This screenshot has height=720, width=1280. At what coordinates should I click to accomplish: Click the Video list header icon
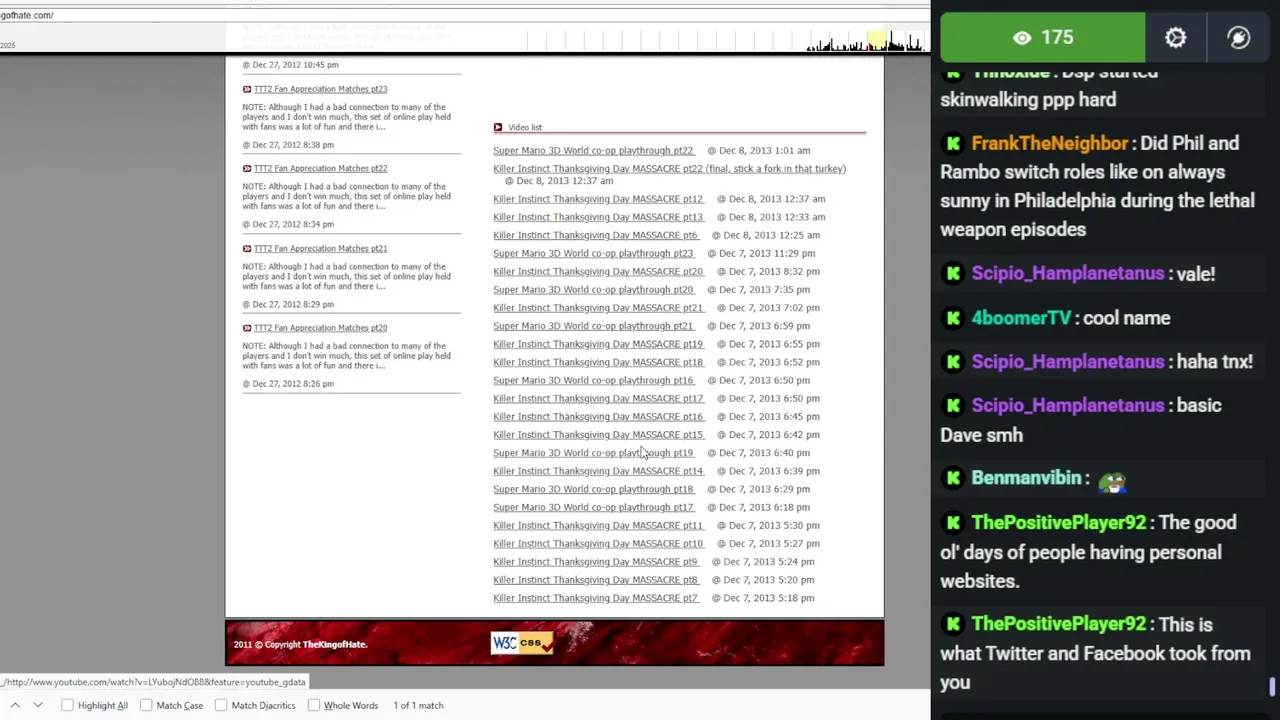498,127
